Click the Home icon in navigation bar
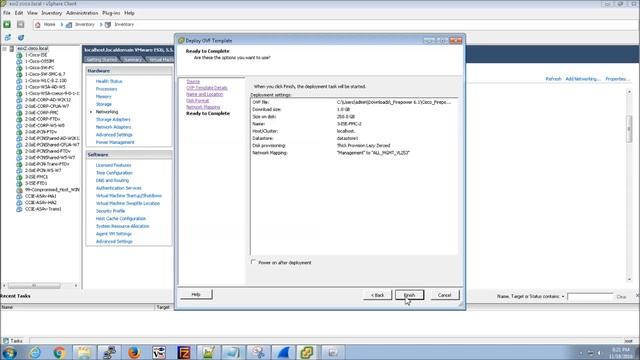640x360 pixels. coord(38,24)
